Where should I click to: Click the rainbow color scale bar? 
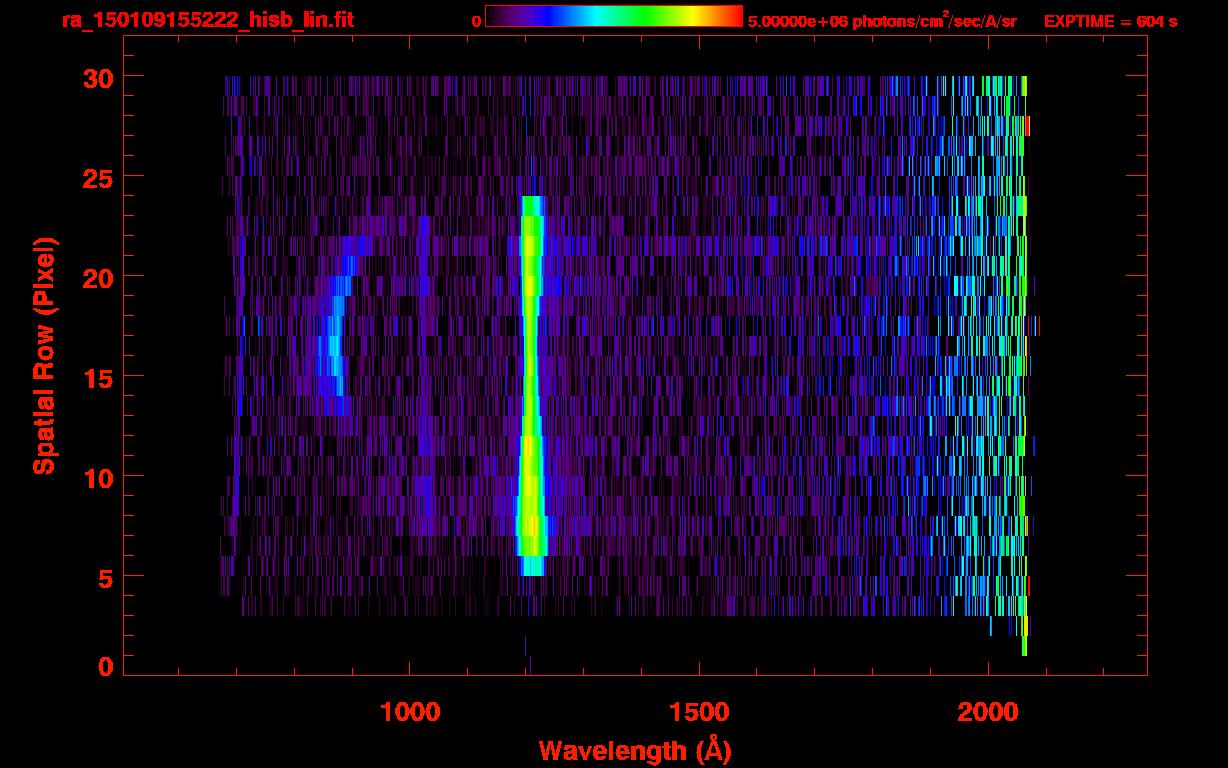613,16
